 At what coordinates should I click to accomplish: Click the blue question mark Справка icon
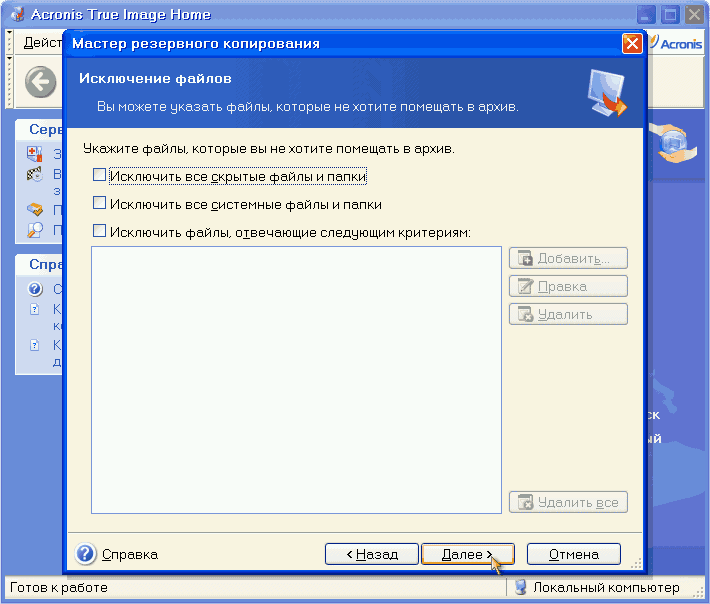click(85, 554)
